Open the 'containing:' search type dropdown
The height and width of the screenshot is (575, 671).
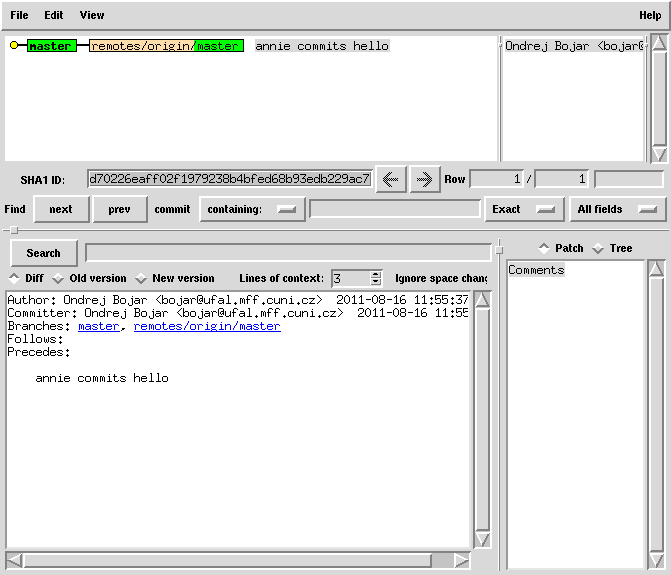pos(252,209)
